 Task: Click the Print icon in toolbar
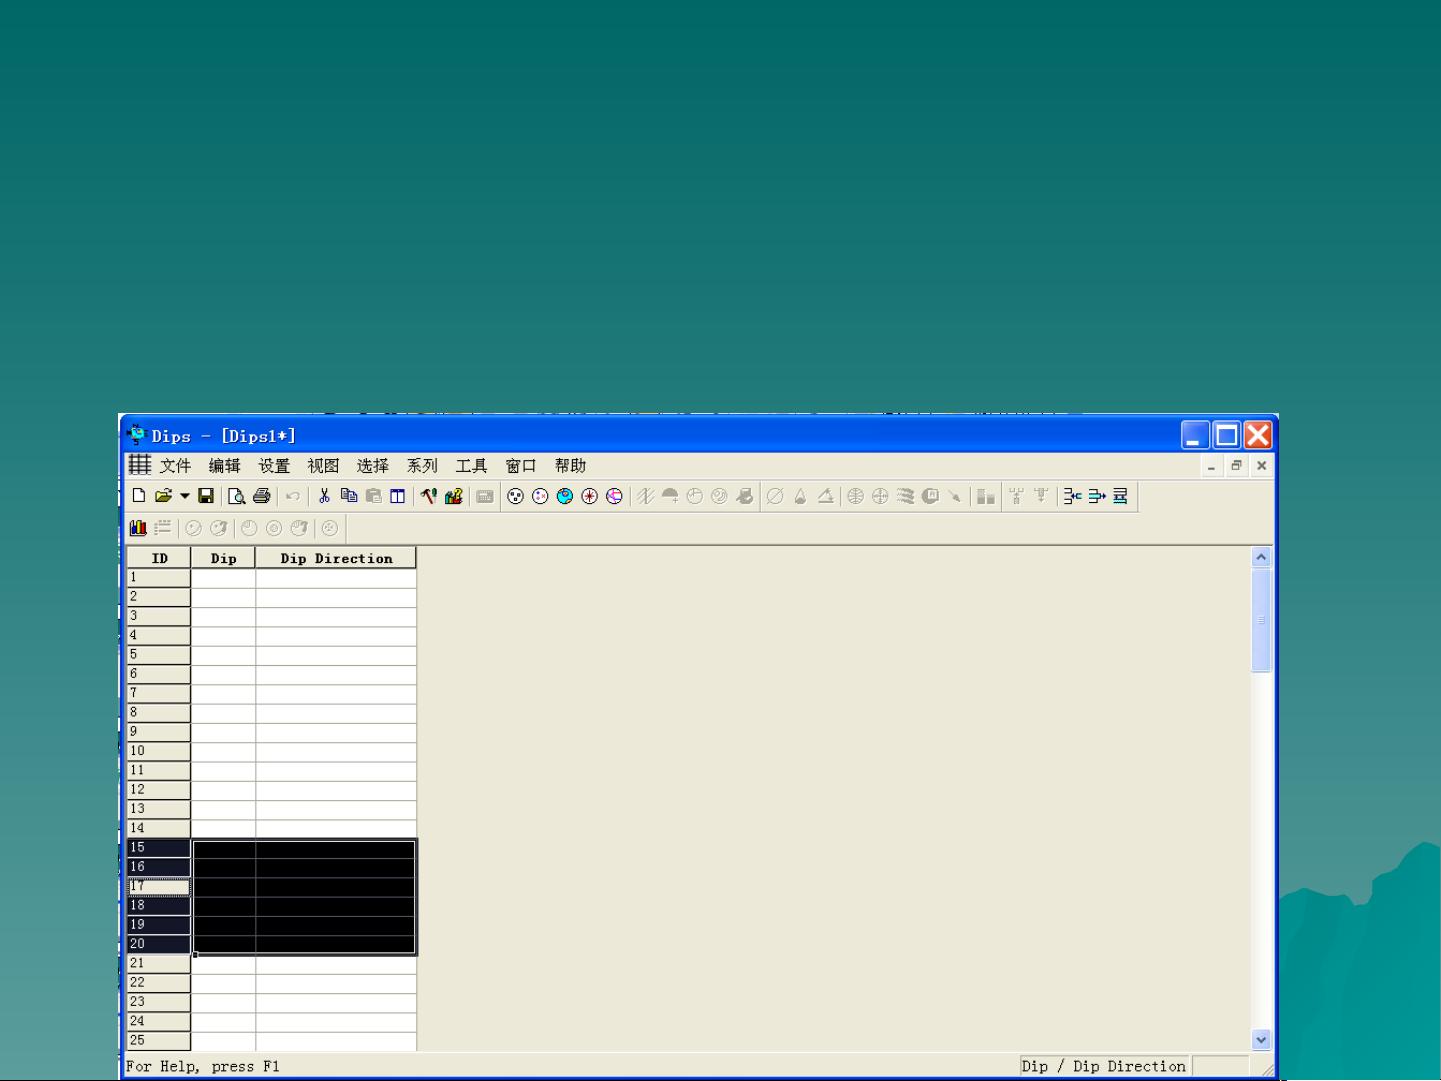(261, 496)
